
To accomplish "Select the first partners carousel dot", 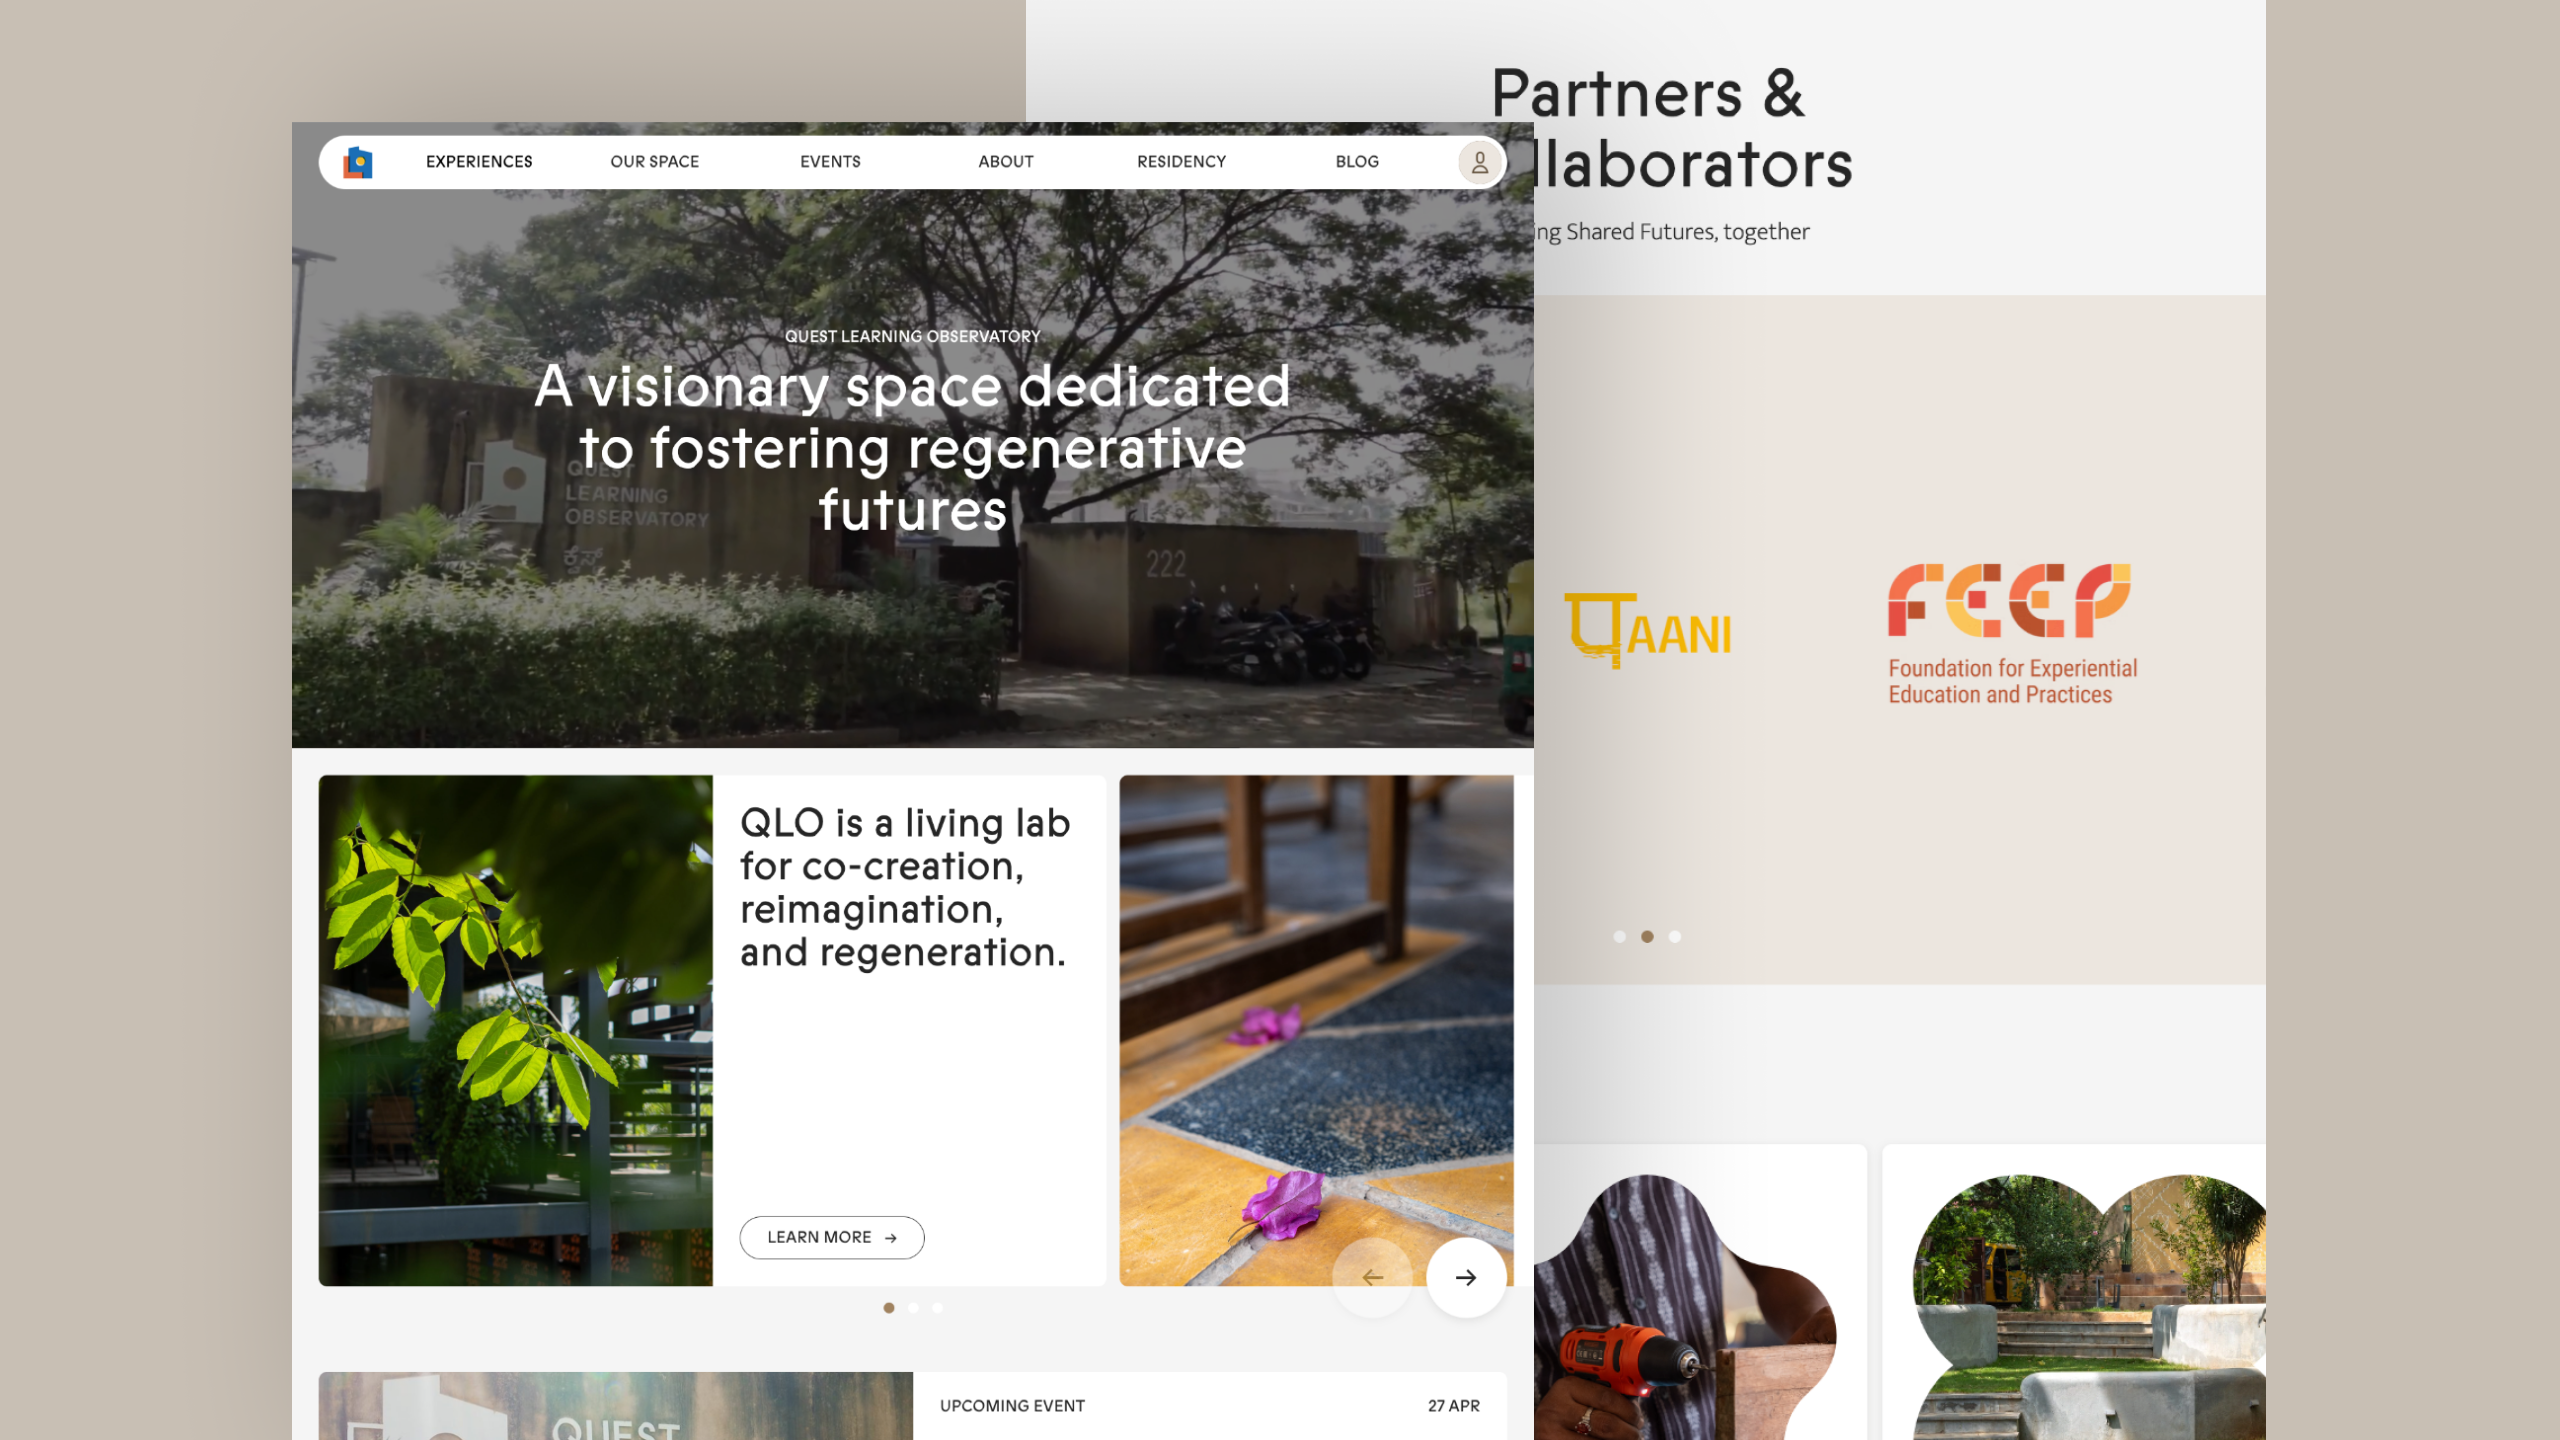I will coord(1620,937).
